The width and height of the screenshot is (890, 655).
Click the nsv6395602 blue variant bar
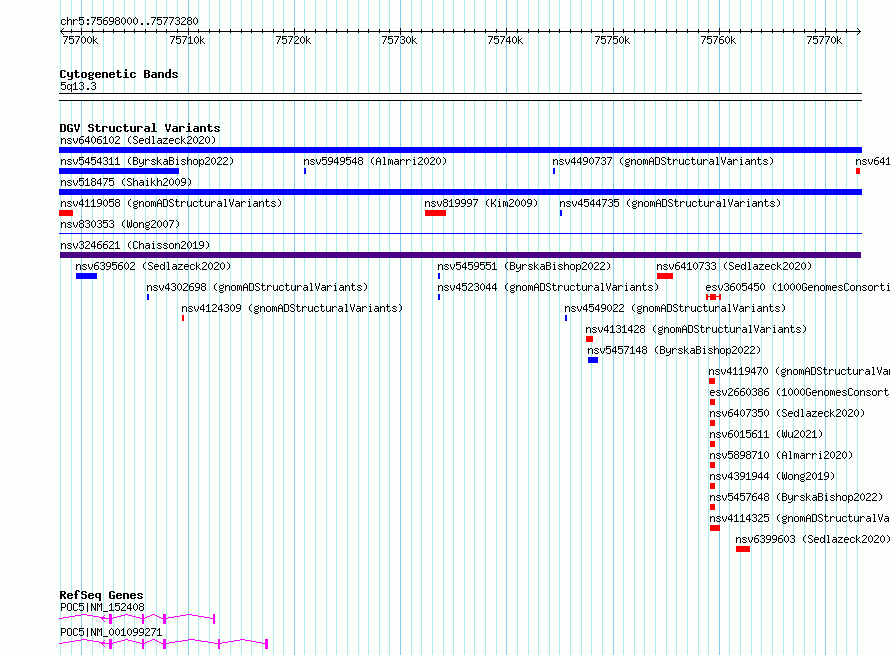[x=86, y=276]
